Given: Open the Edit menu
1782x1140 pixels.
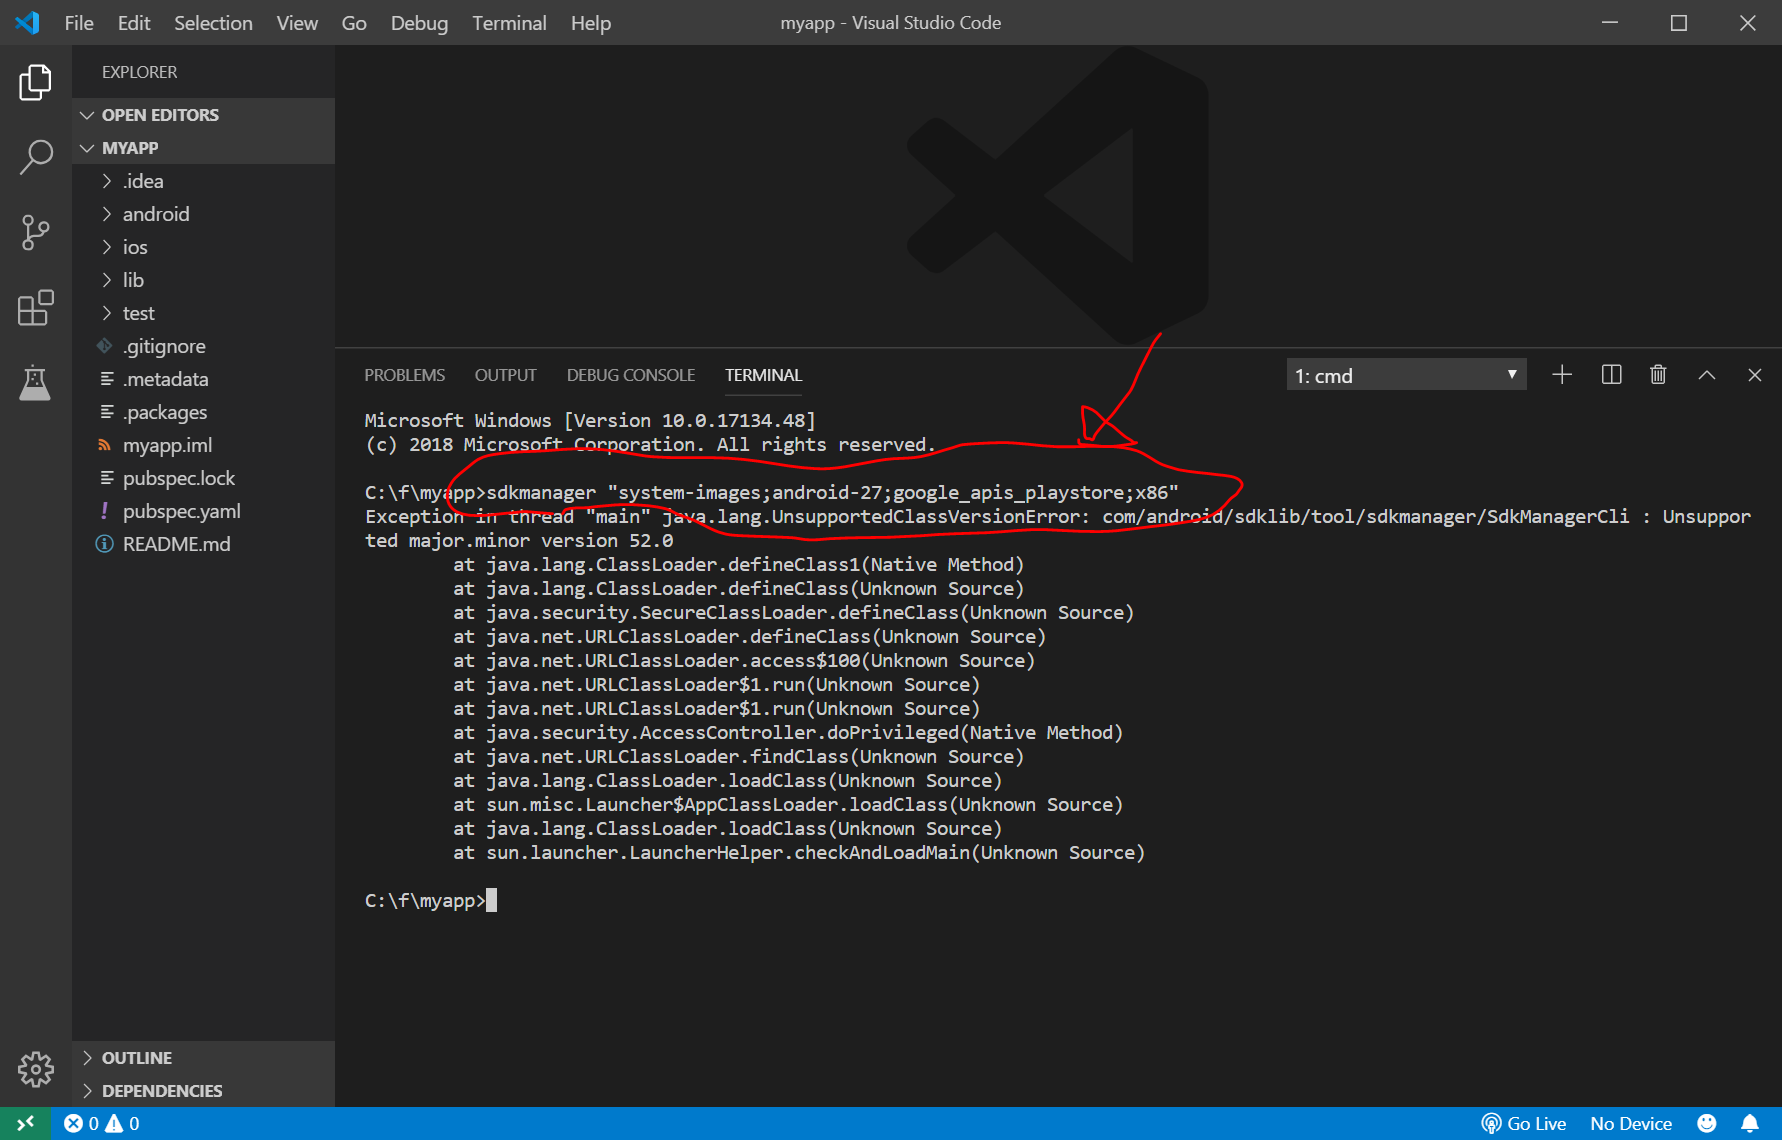Looking at the screenshot, I should (x=134, y=23).
